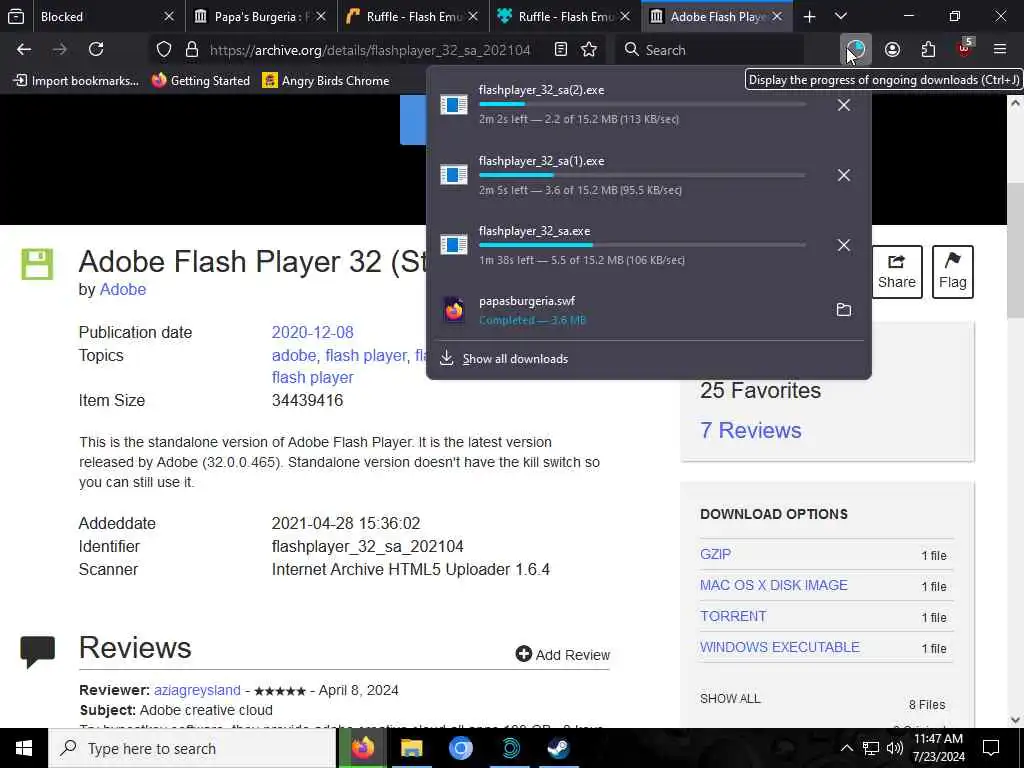
Task: Click the Share button
Action: [x=897, y=272]
